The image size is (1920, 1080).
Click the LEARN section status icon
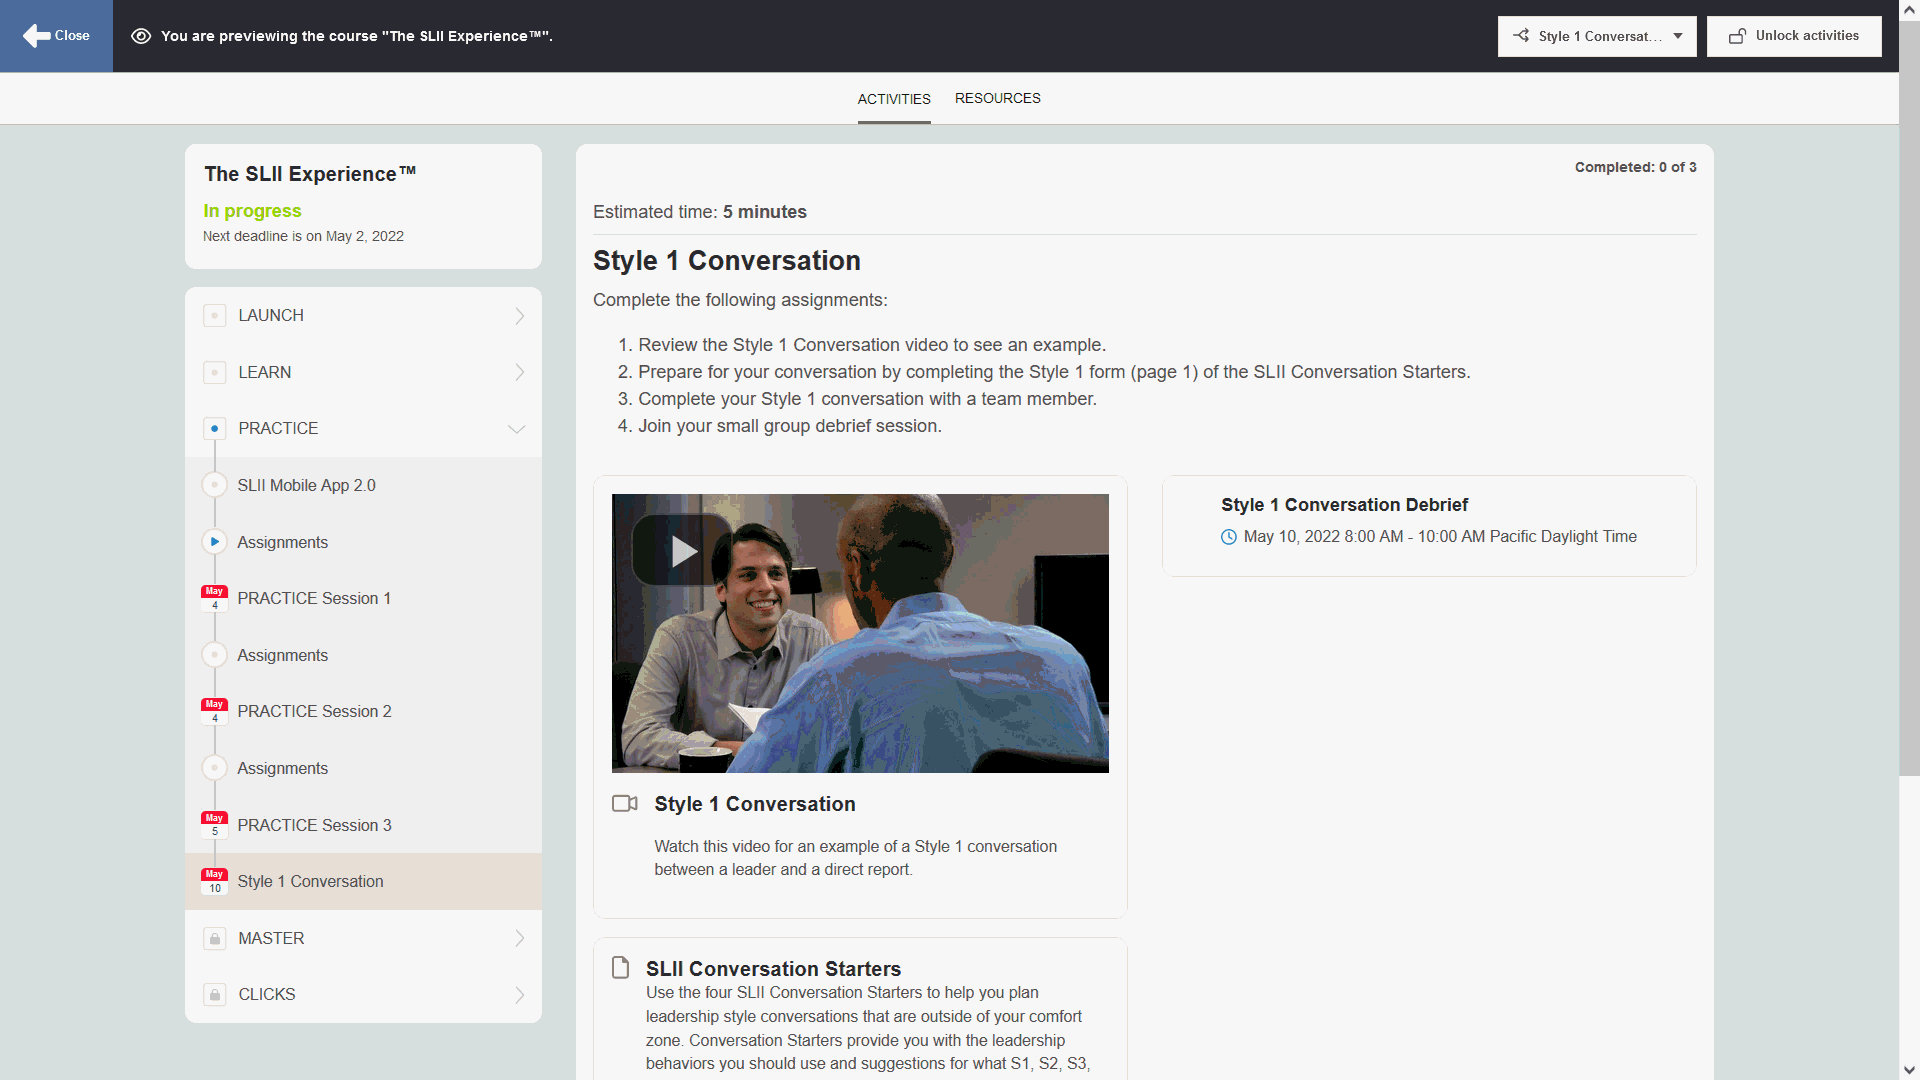214,372
